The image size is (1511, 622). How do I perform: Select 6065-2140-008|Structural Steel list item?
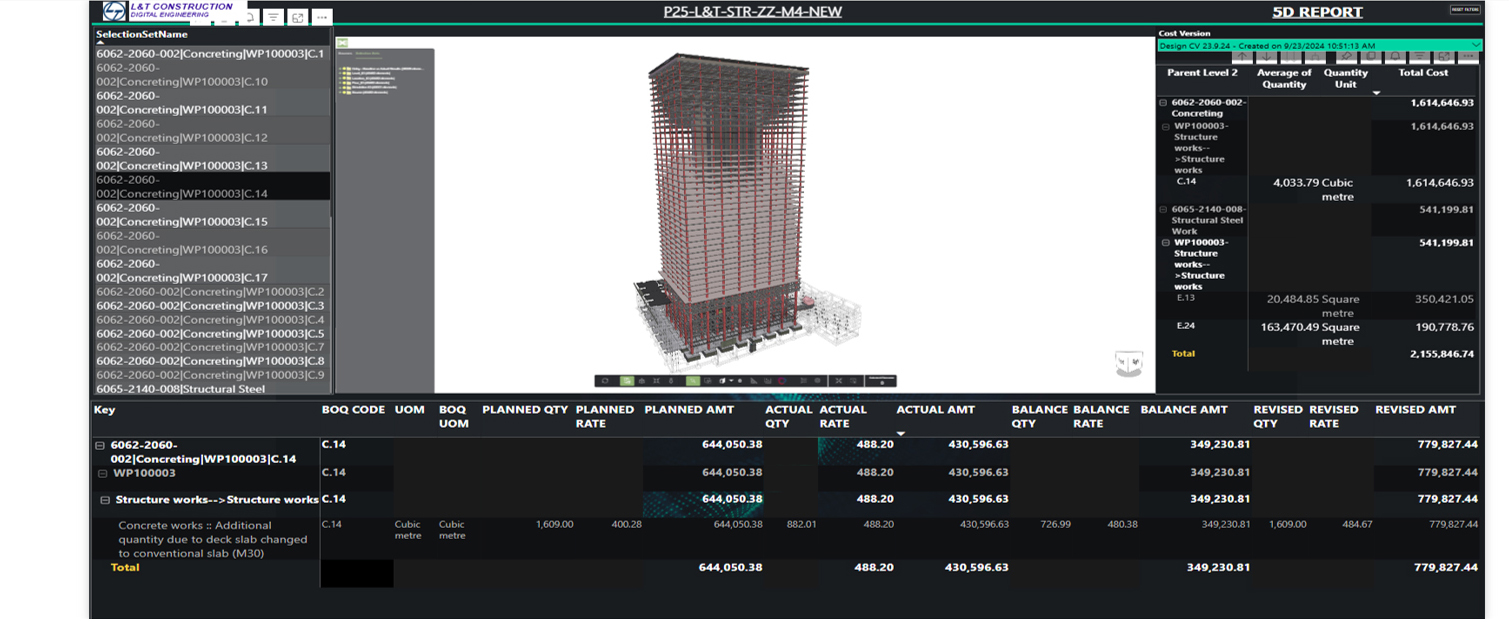pyautogui.click(x=180, y=389)
